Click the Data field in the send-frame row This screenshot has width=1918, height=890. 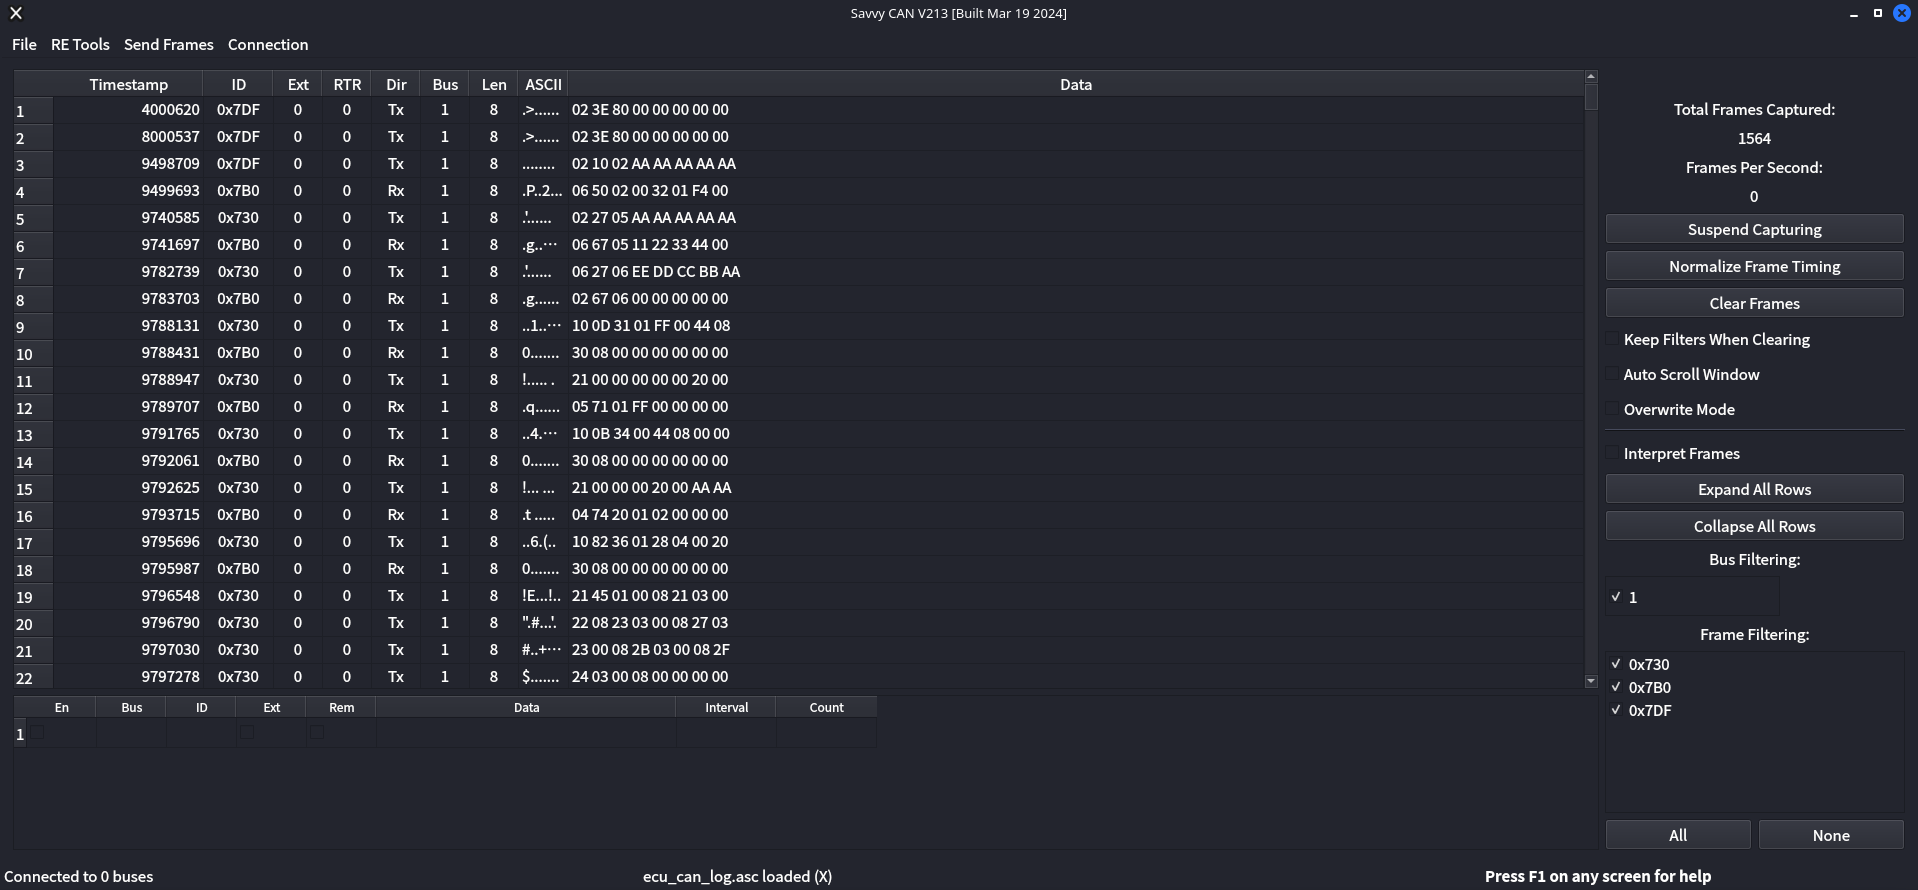[x=526, y=733]
